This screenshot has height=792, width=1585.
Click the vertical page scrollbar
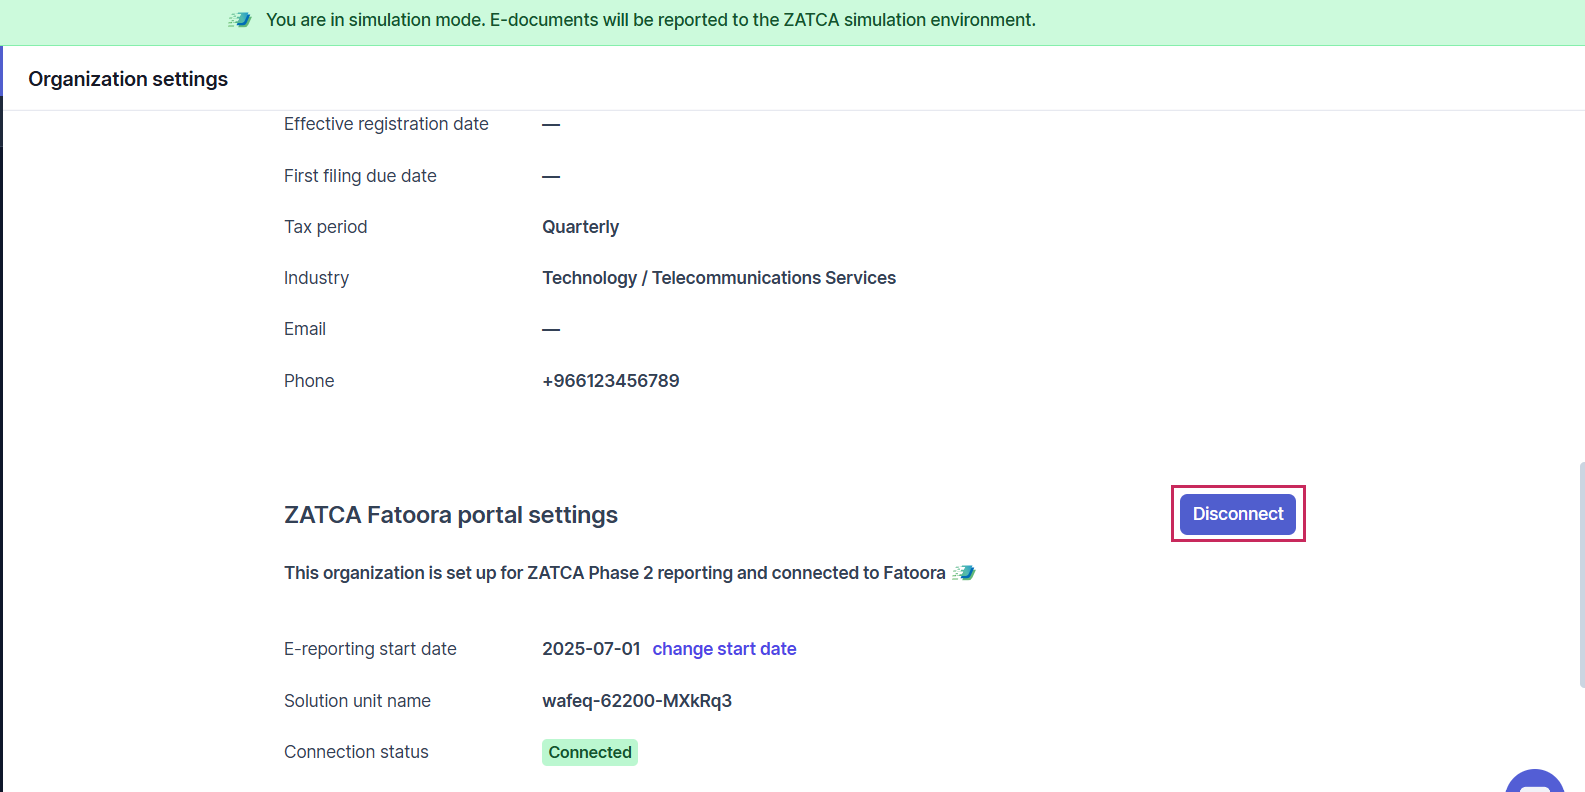(x=1581, y=575)
